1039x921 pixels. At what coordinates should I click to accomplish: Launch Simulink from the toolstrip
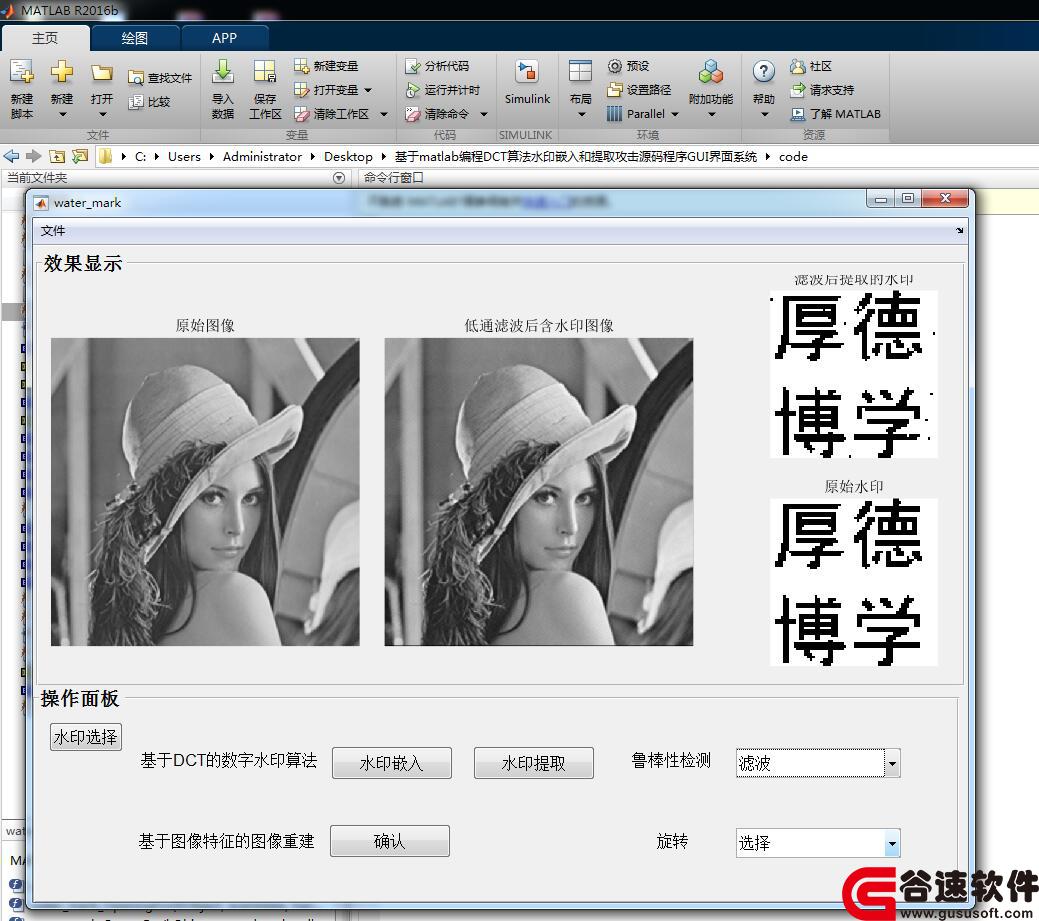pyautogui.click(x=527, y=81)
